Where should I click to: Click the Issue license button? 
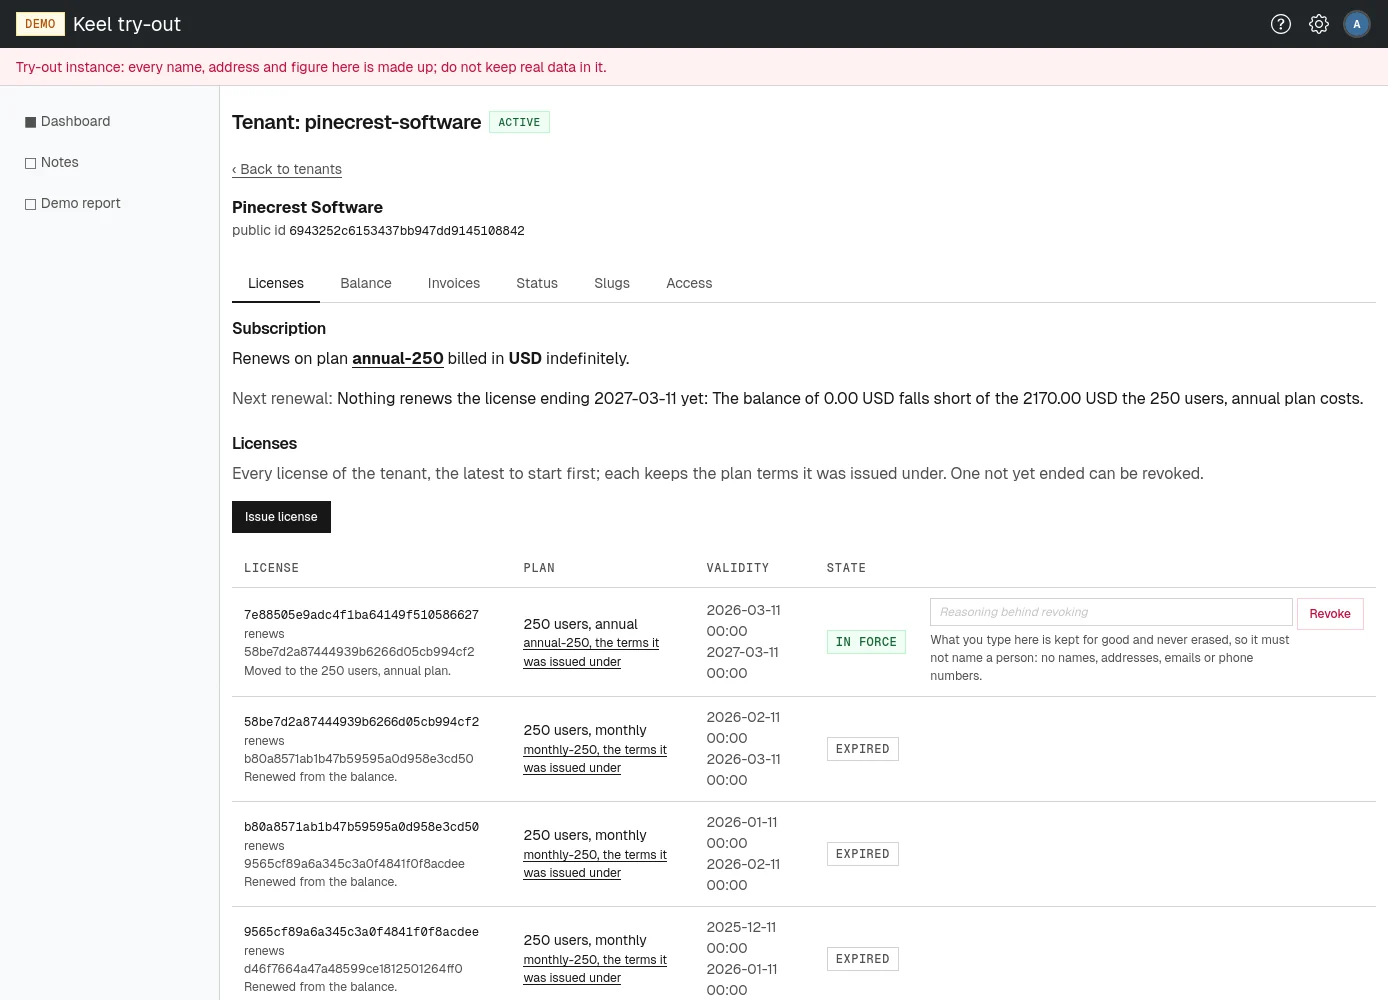[281, 517]
